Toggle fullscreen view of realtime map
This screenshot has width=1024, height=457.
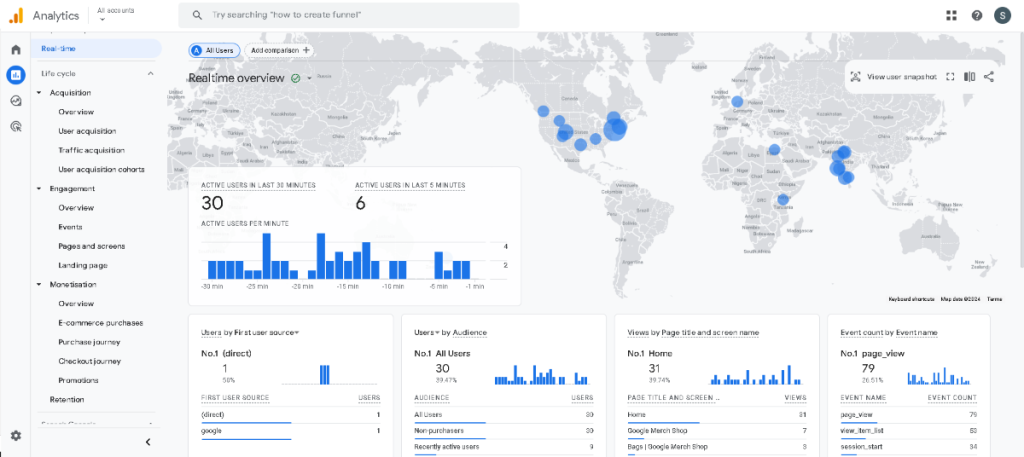(x=950, y=76)
